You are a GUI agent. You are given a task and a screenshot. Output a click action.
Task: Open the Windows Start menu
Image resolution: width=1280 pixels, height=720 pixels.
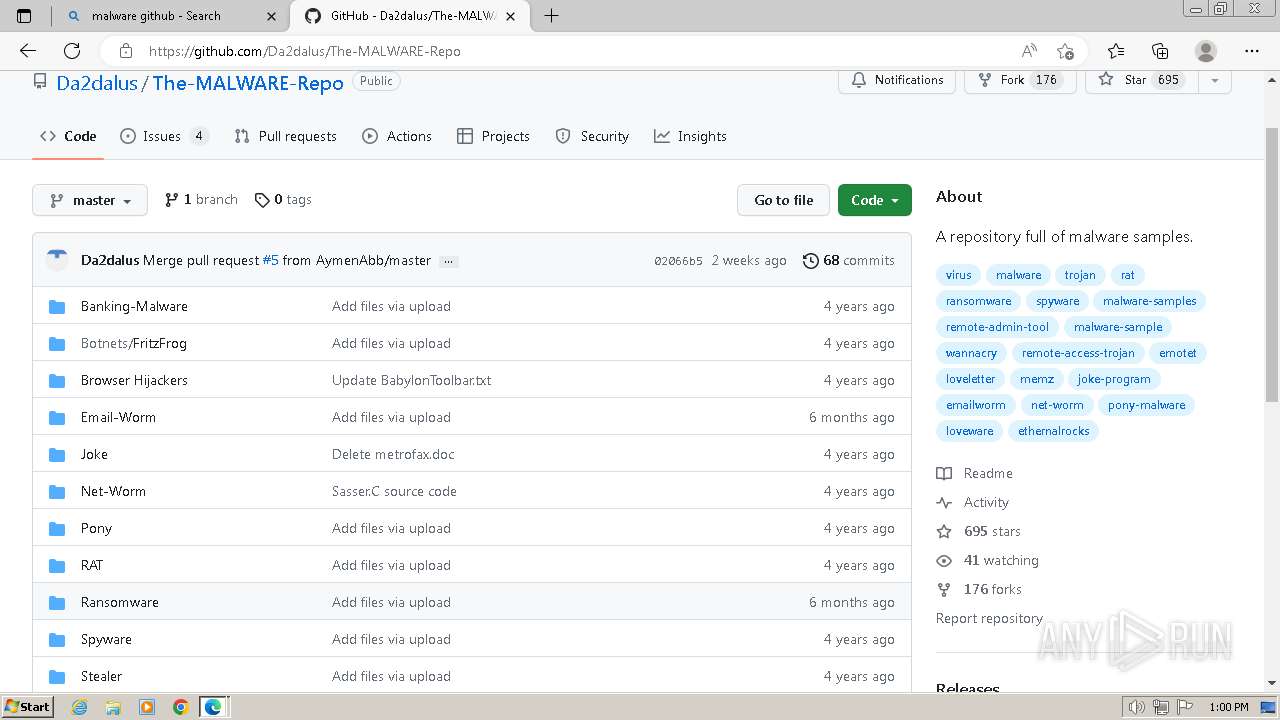27,707
